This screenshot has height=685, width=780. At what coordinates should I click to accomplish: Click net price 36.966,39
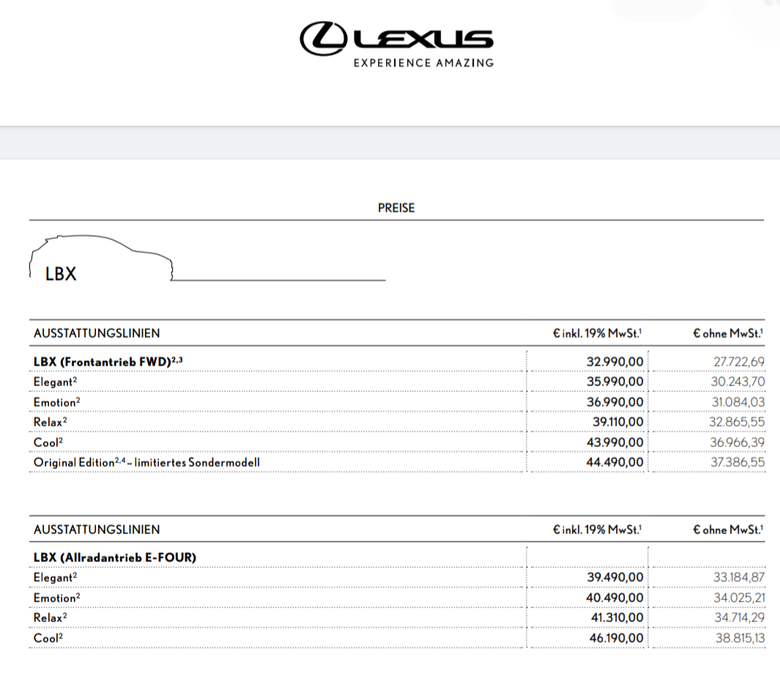(737, 442)
